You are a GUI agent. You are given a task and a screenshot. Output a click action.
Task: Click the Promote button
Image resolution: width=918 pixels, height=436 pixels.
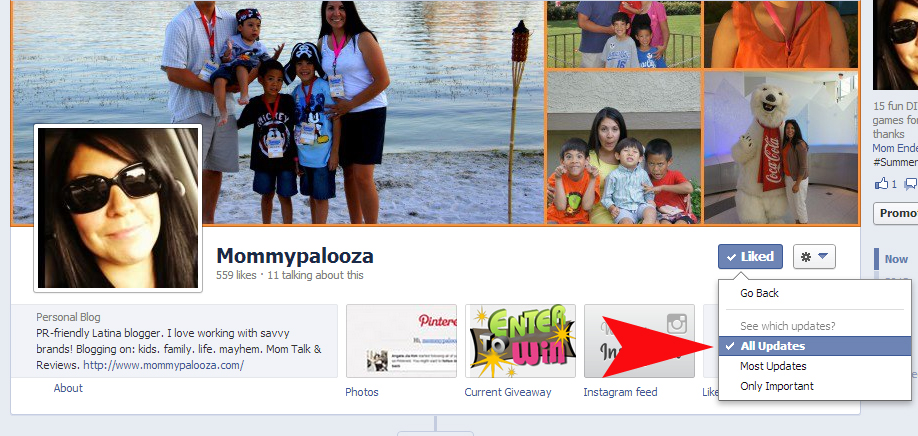[x=896, y=214]
